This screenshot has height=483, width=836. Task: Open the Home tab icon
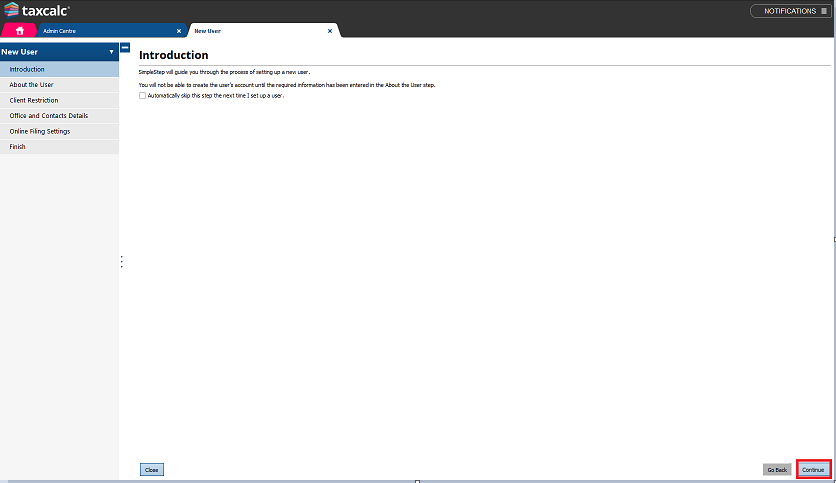19,31
